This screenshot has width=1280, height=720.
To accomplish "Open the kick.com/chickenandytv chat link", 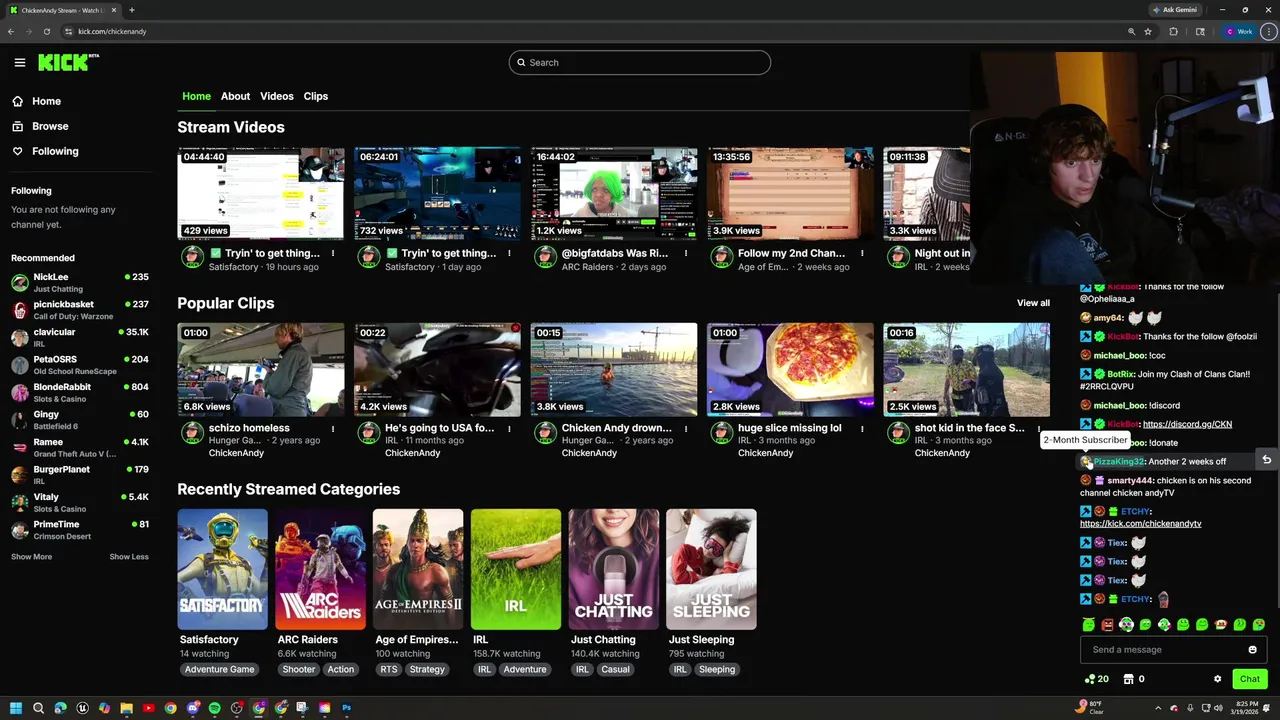I will click(x=1140, y=524).
